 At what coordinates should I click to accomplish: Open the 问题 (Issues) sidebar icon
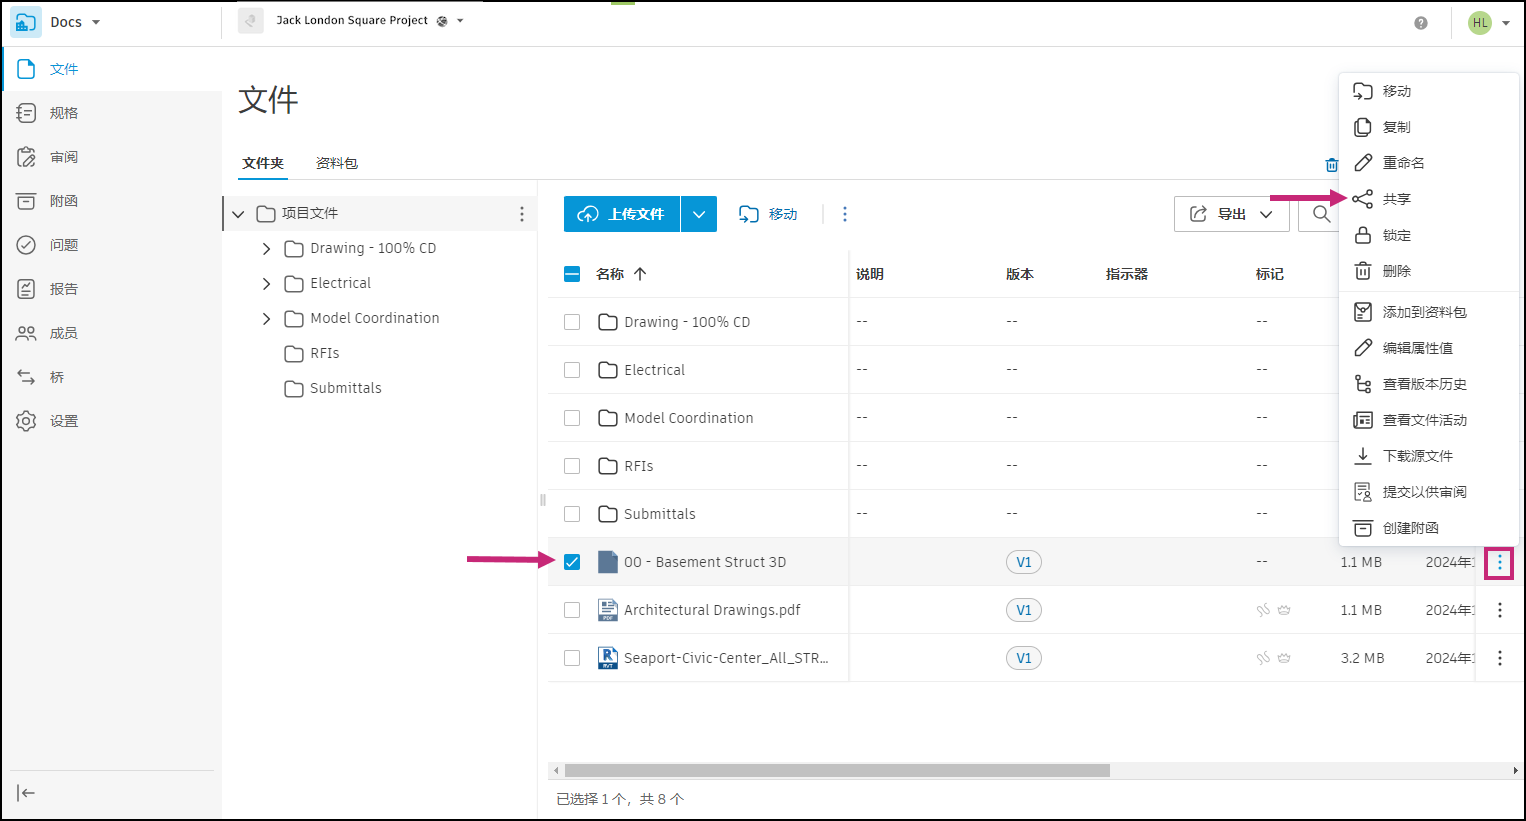[27, 245]
